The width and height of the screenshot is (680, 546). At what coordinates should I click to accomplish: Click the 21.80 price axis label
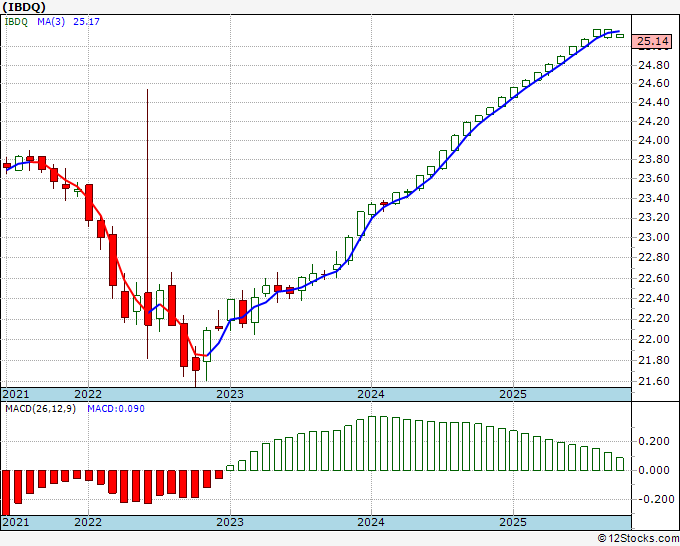[654, 360]
